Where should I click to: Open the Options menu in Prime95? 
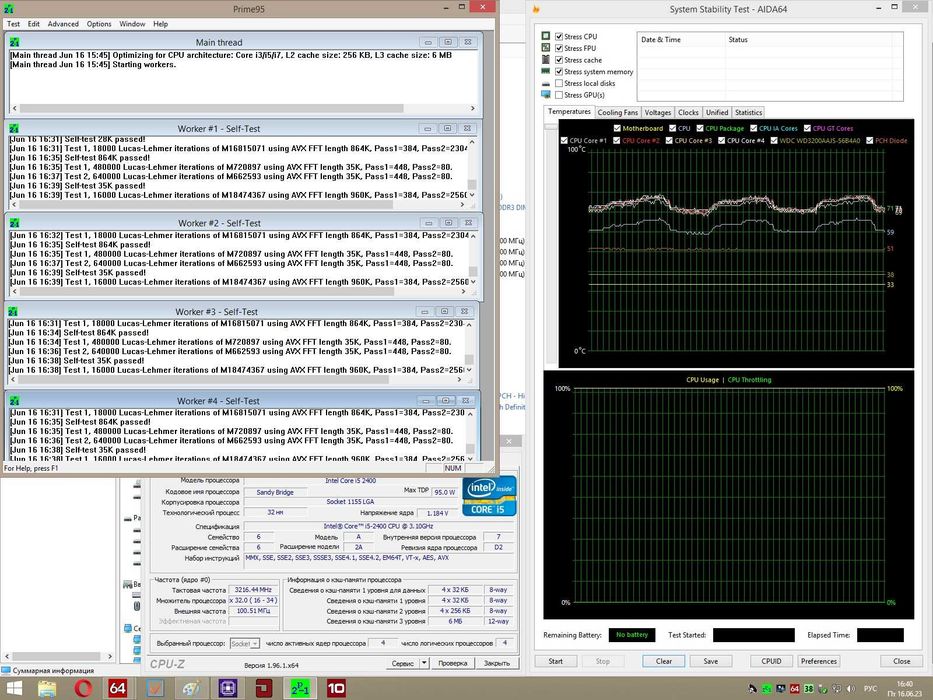[99, 24]
